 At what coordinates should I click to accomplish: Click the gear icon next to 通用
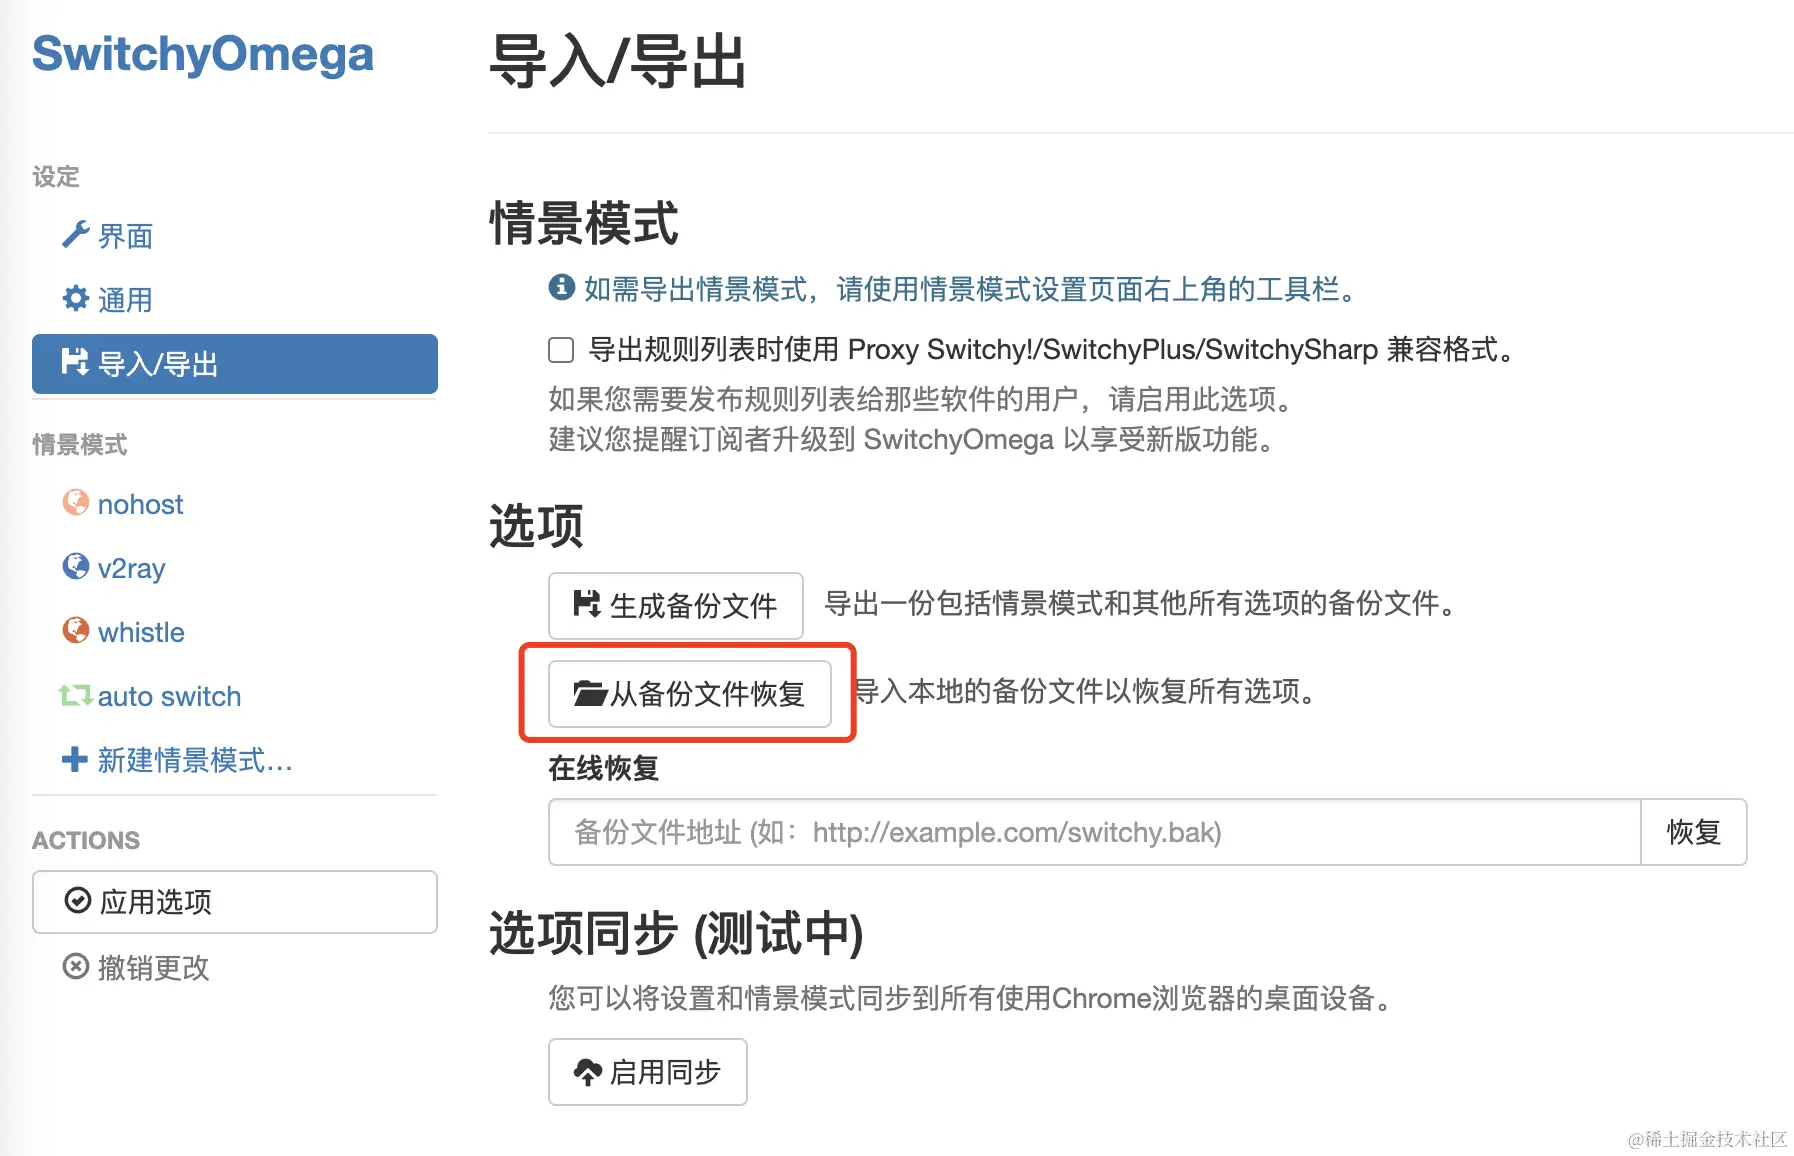(x=76, y=298)
